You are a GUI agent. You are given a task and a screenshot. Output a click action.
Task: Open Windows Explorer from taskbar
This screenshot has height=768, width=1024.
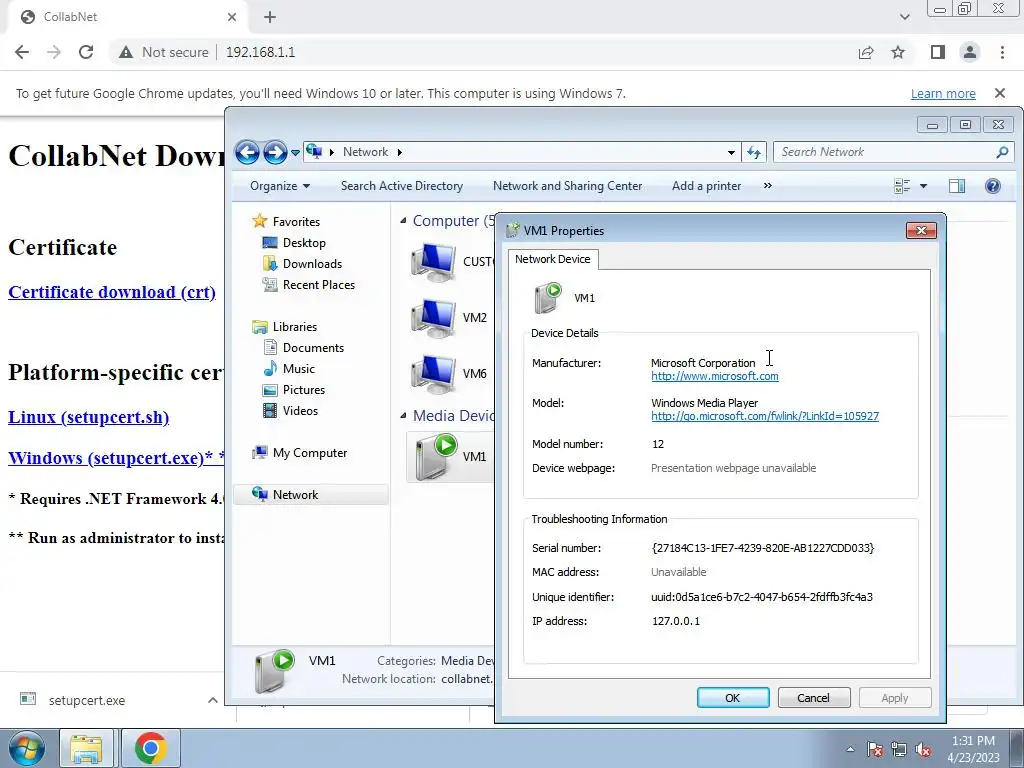pyautogui.click(x=86, y=748)
